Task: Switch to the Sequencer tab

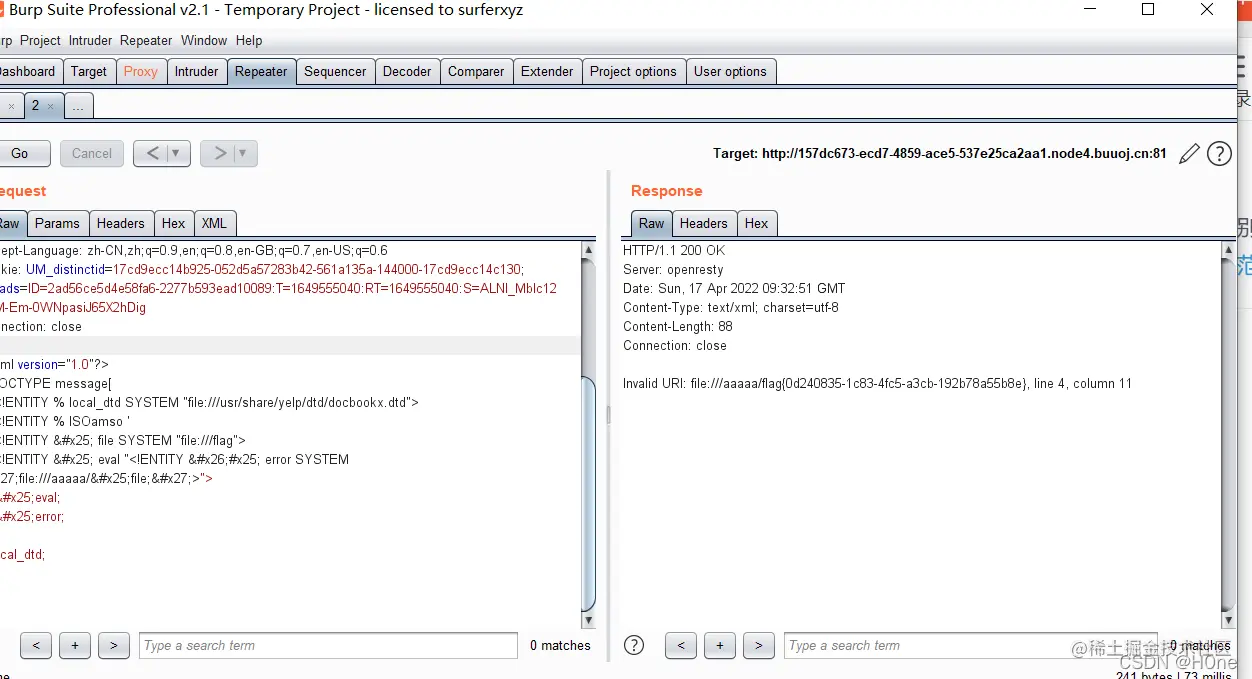Action: tap(335, 71)
